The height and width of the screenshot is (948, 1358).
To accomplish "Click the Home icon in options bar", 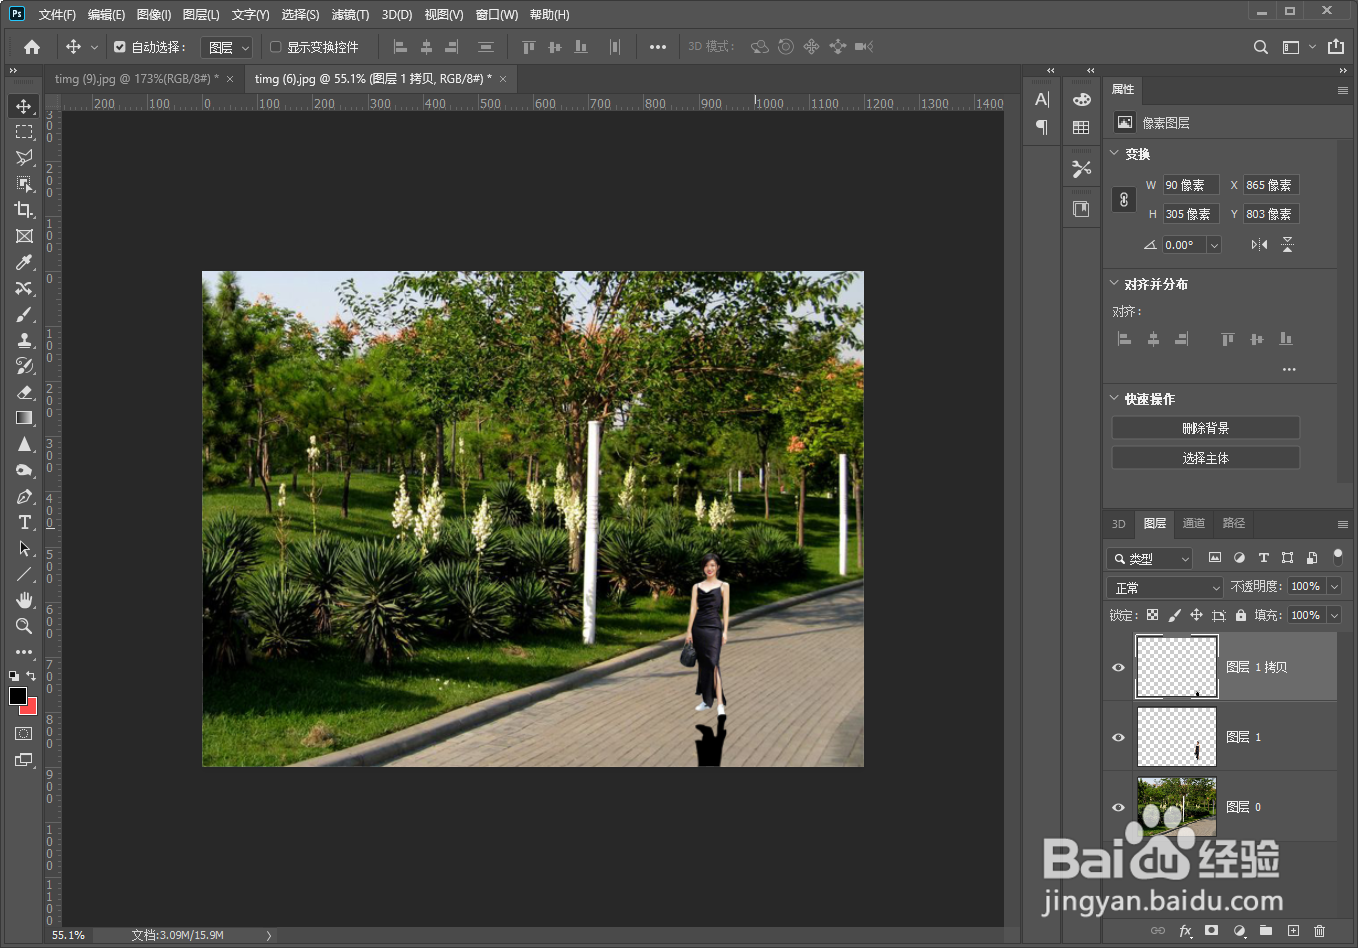I will click(32, 47).
